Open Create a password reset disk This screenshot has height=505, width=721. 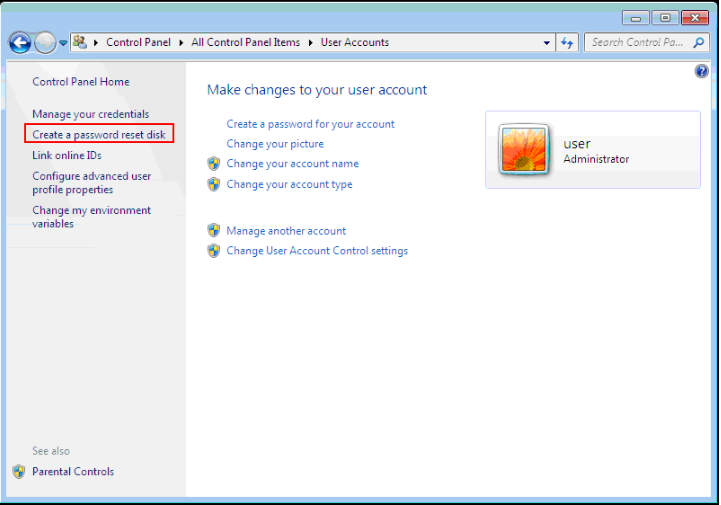pyautogui.click(x=99, y=134)
